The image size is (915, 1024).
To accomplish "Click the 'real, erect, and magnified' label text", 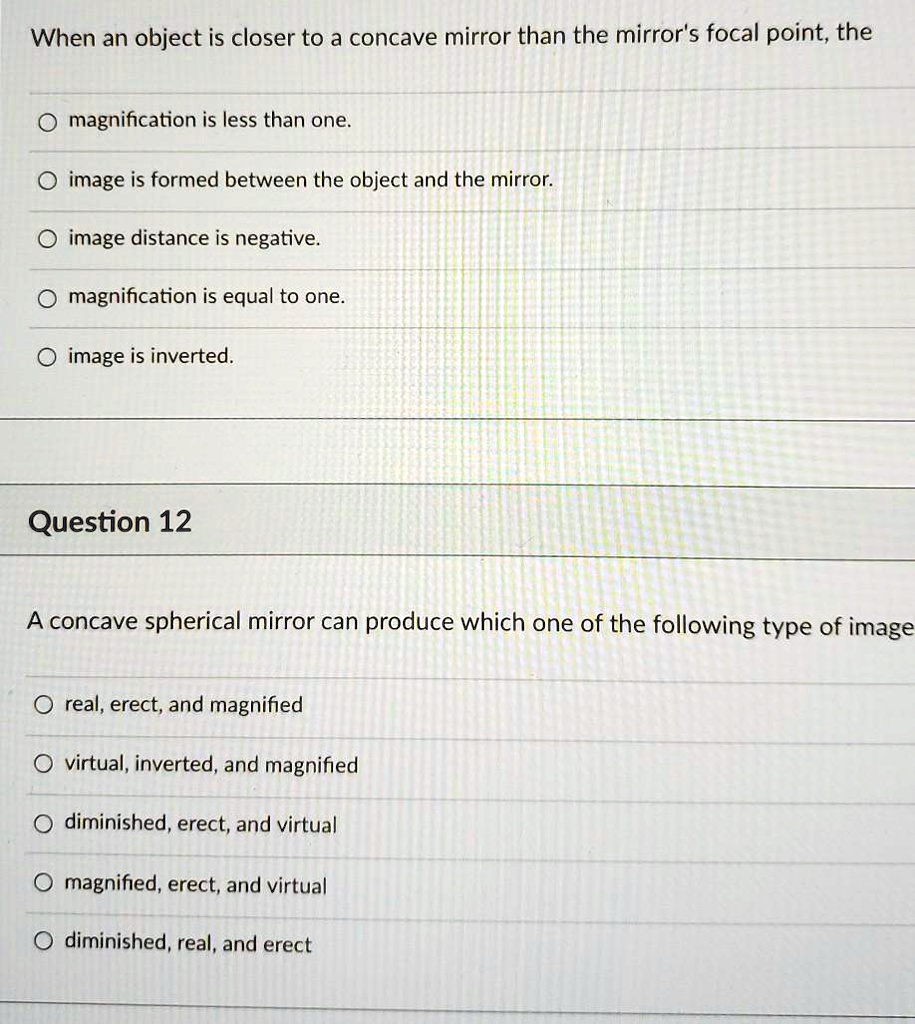I will [184, 705].
